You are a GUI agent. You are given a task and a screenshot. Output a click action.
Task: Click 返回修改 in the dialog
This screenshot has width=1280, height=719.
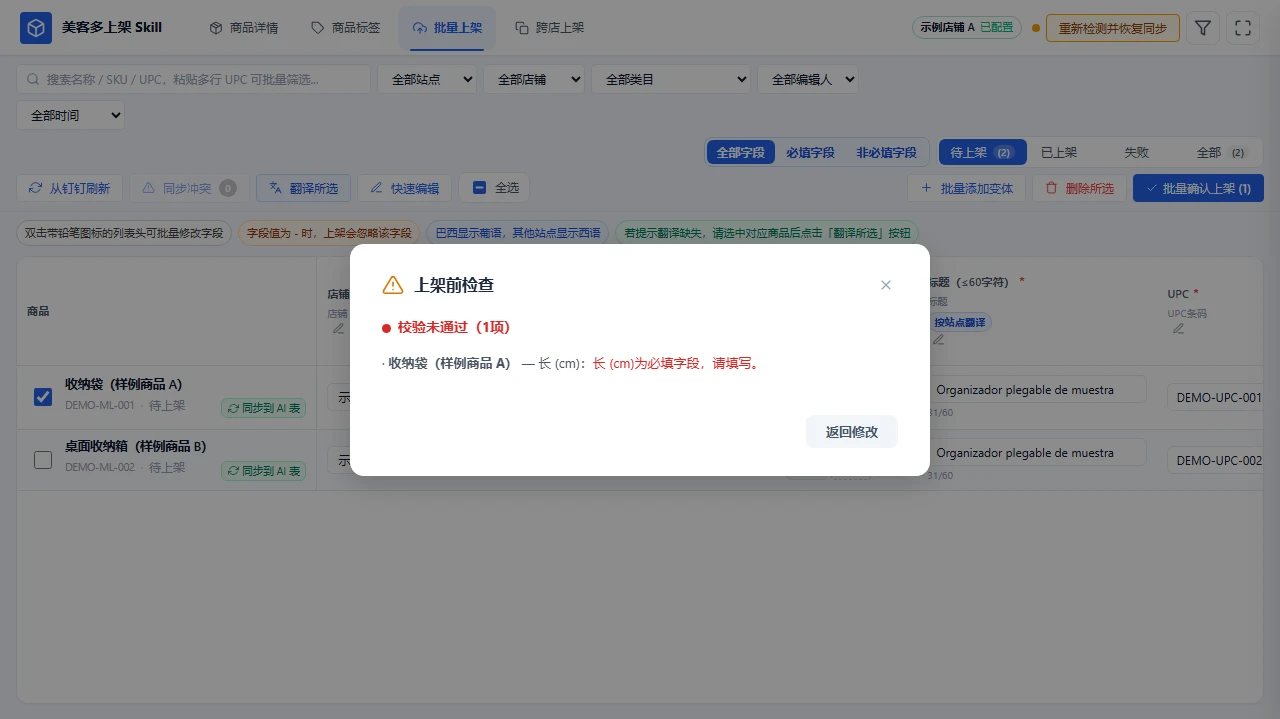point(852,432)
